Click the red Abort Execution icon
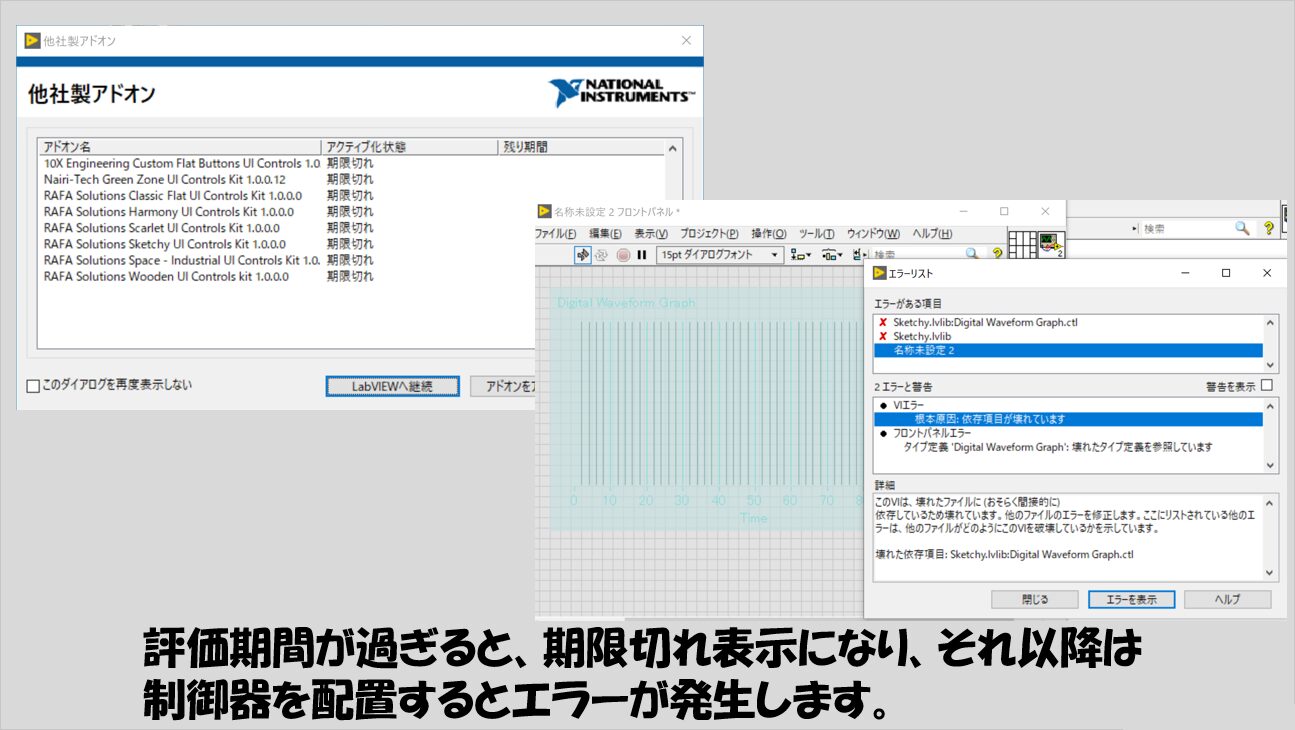Viewport: 1295px width, 730px height. point(623,254)
